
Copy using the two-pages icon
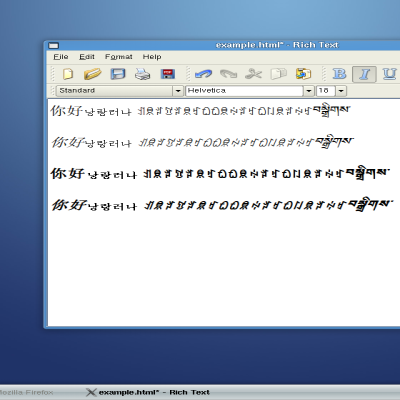pos(279,74)
